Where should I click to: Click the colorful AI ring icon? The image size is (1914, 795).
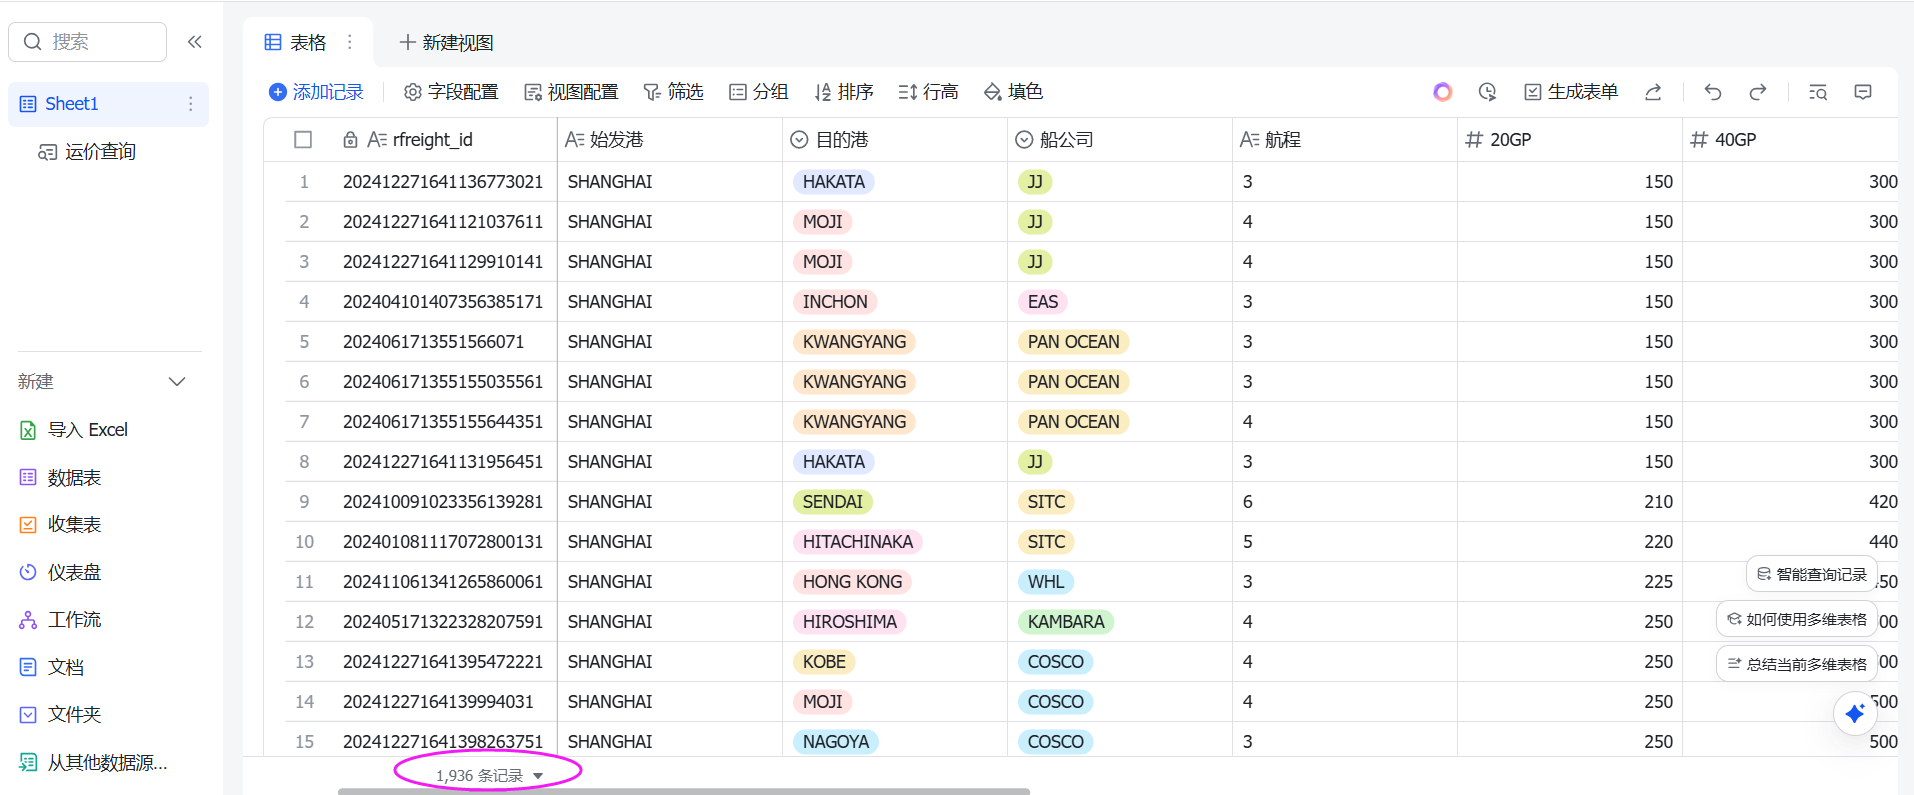pos(1442,92)
